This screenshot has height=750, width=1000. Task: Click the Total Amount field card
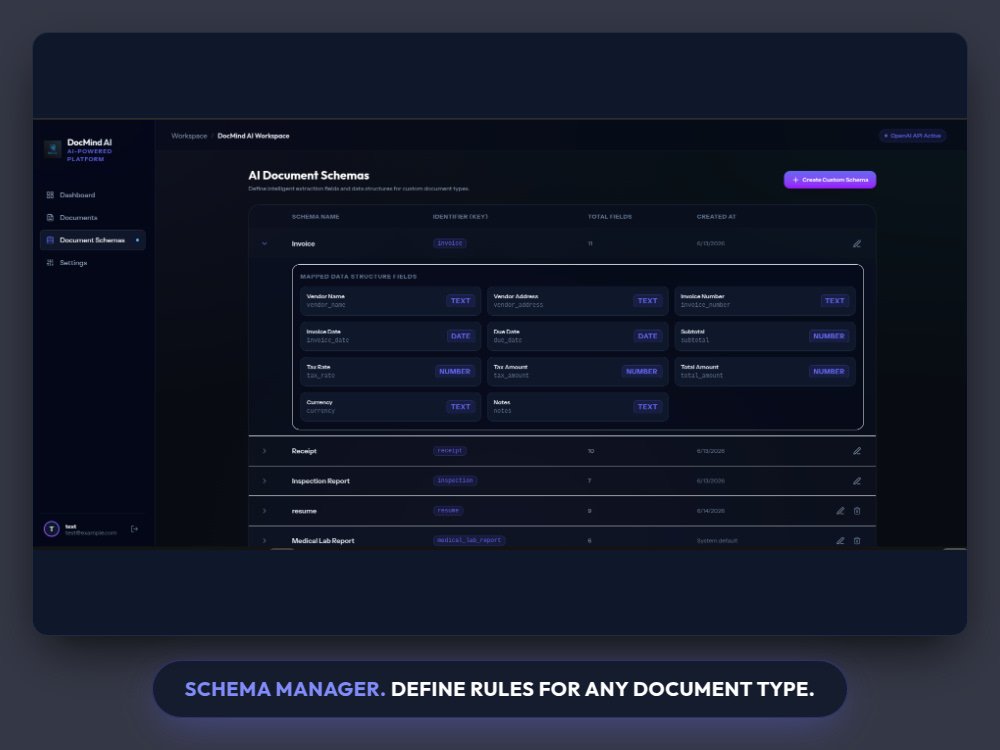point(765,372)
